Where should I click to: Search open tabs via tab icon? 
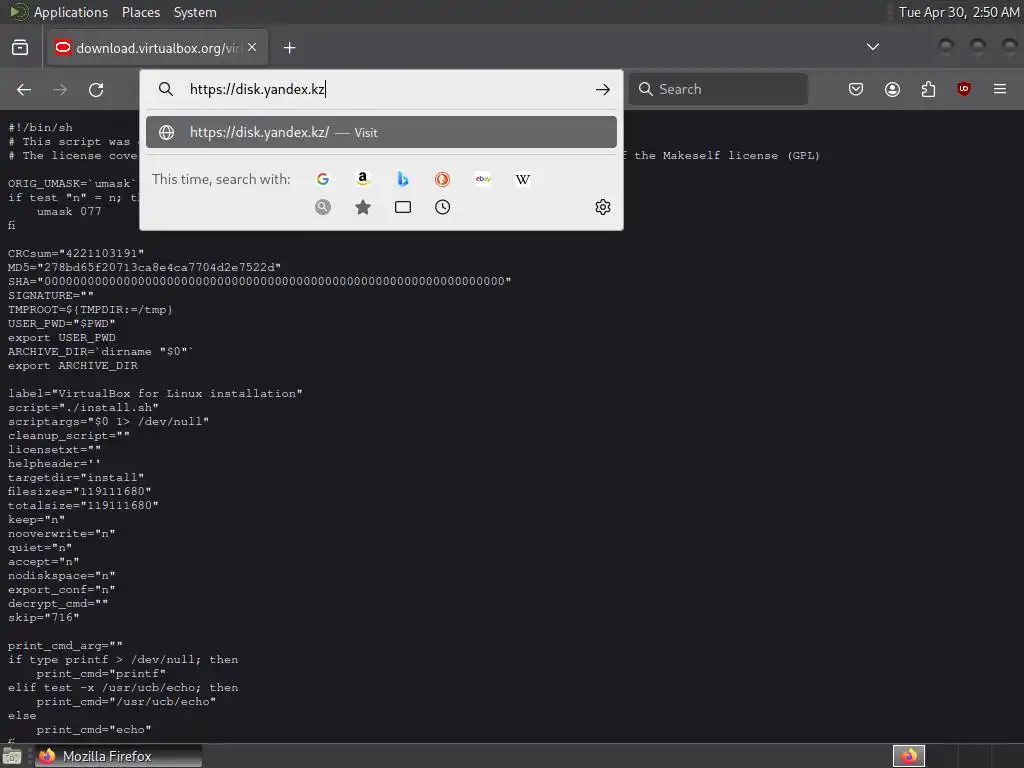pos(403,207)
